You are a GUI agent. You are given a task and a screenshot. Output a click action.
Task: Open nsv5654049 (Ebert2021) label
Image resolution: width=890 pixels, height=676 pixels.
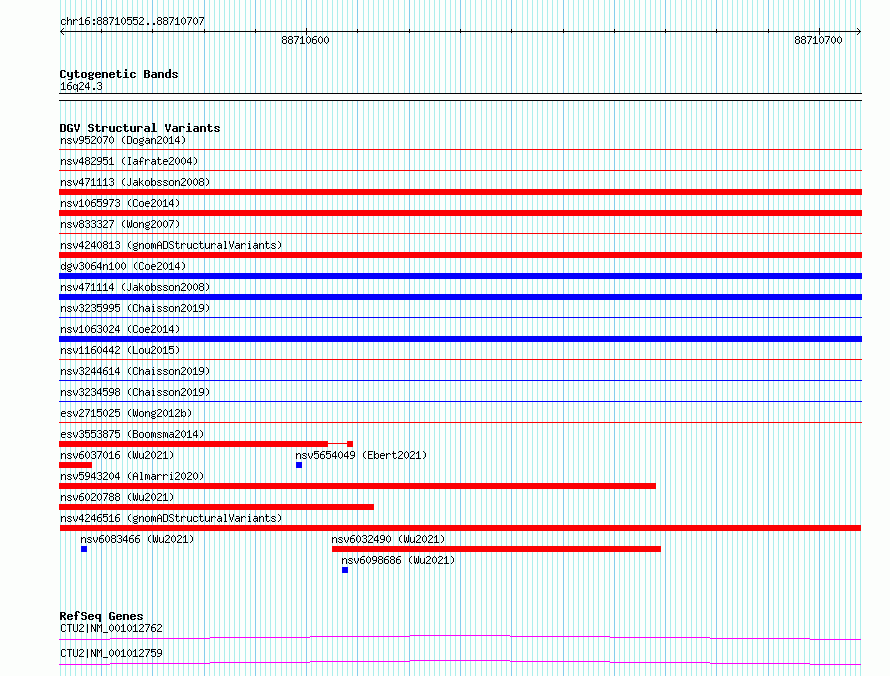tap(361, 455)
